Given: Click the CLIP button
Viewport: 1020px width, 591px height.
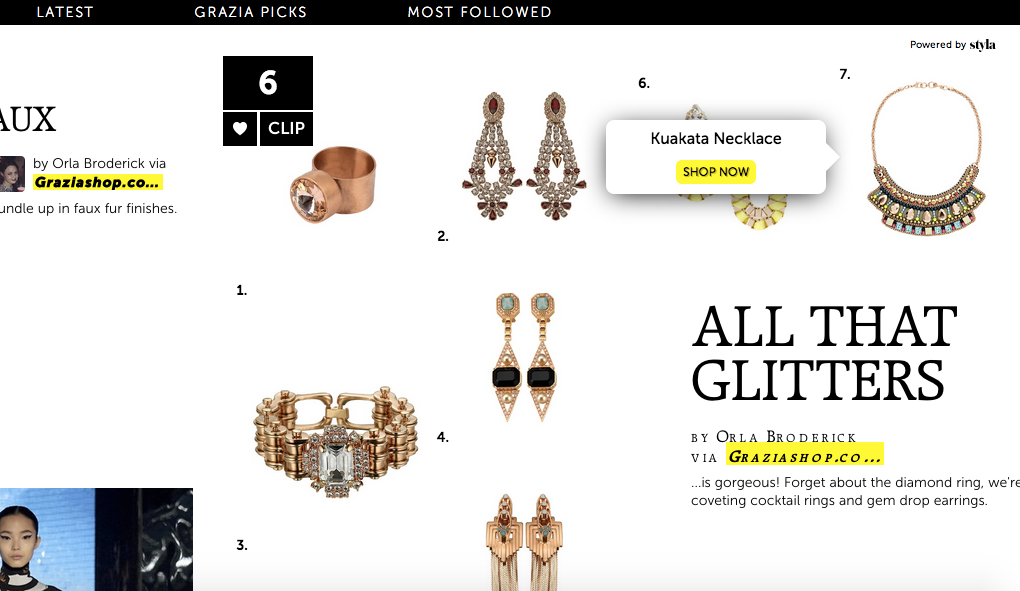Looking at the screenshot, I should point(286,129).
